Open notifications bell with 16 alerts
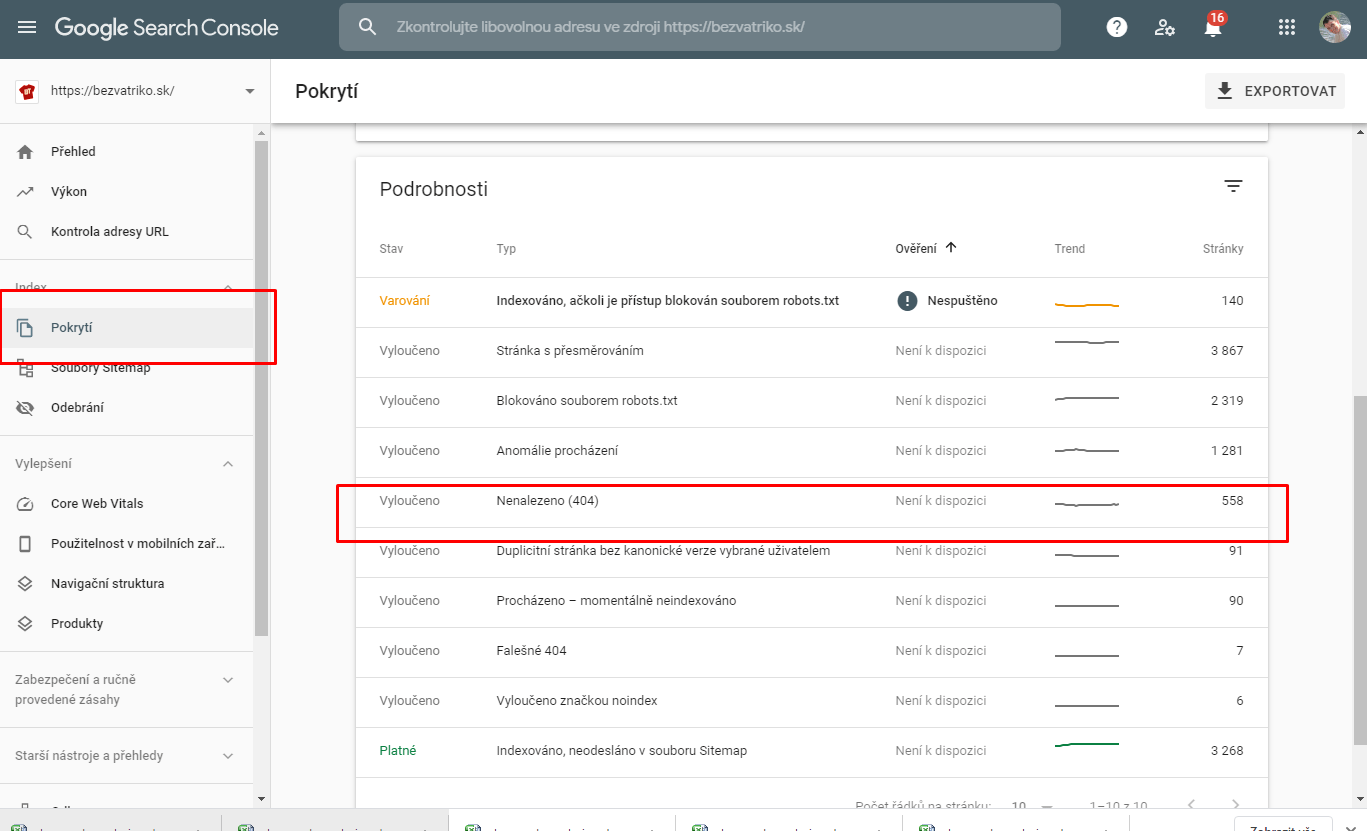The height and width of the screenshot is (831, 1367). pos(1213,28)
